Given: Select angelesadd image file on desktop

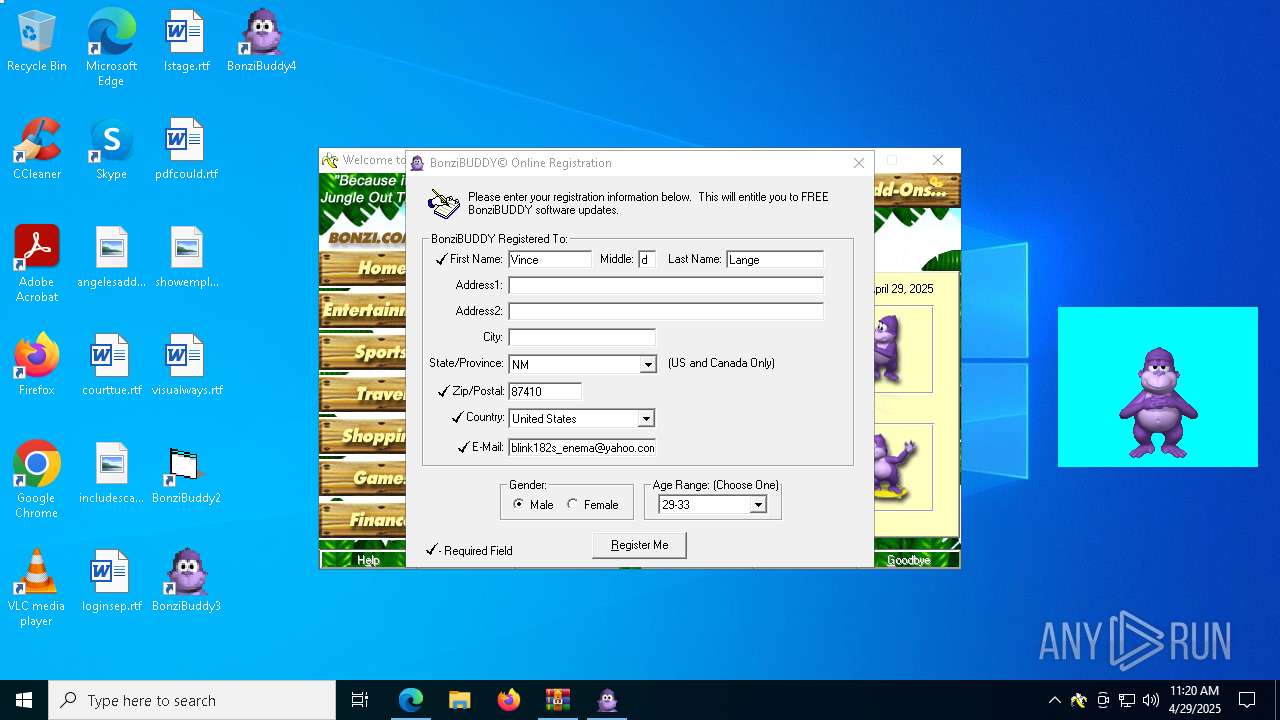Looking at the screenshot, I should [x=111, y=258].
